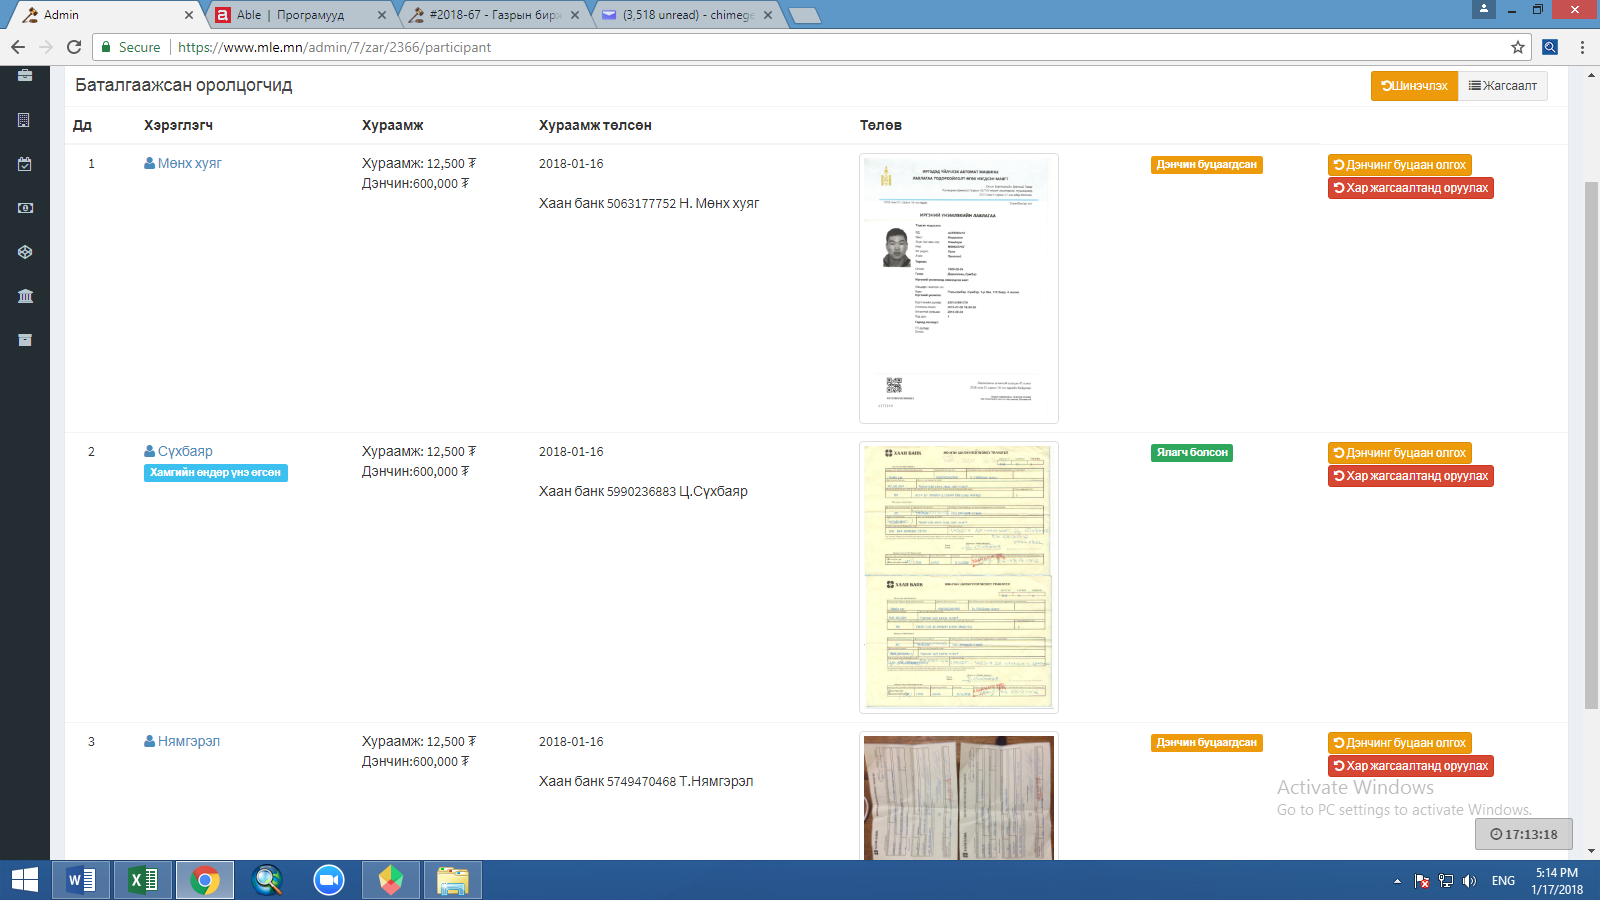Click the Дэнчин буцаагдсан status badge for Мөнх хуяг
Viewport: 1600px width, 900px height.
[1206, 165]
